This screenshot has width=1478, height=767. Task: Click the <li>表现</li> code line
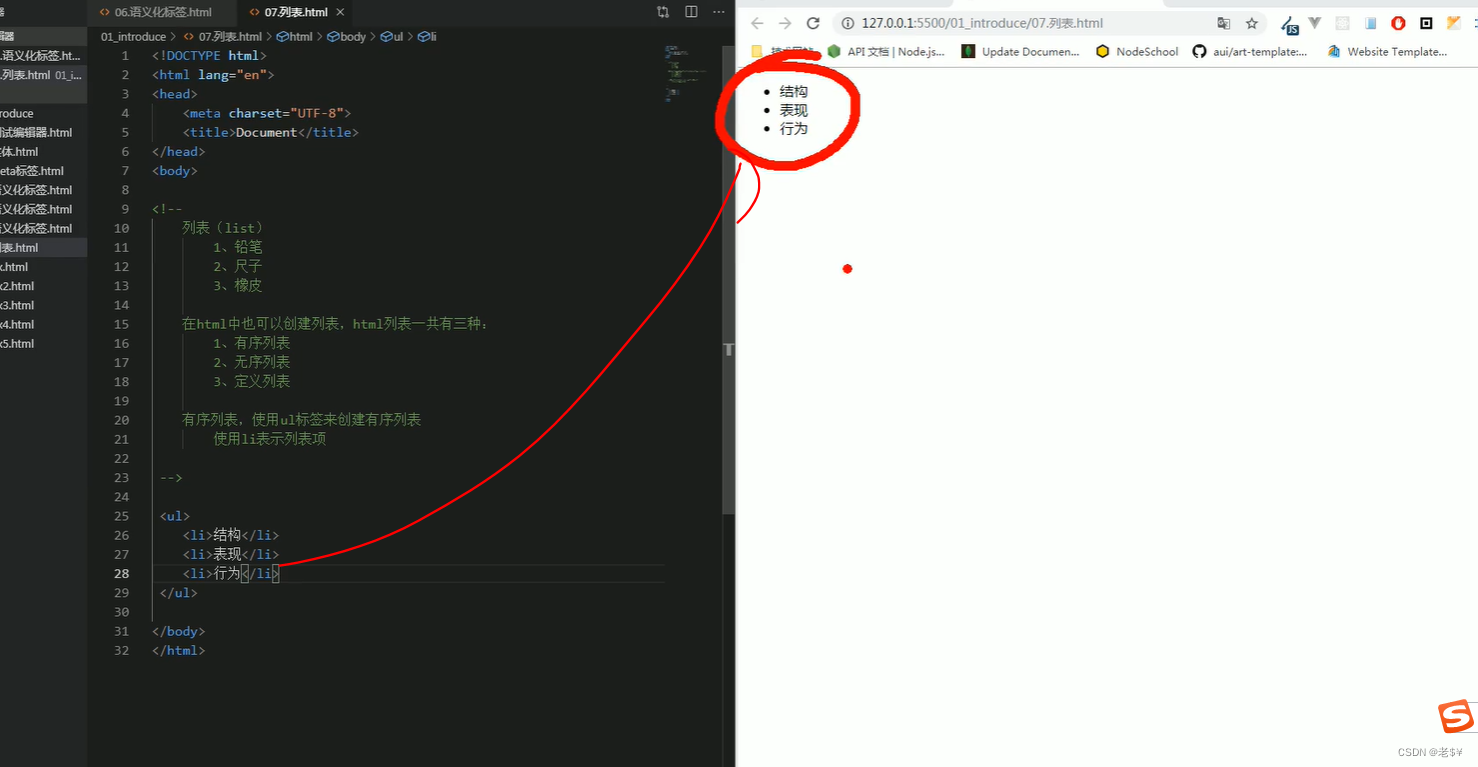[231, 554]
